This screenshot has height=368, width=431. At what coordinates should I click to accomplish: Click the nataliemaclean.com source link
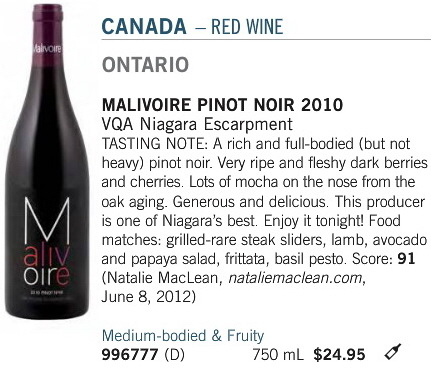click(295, 277)
